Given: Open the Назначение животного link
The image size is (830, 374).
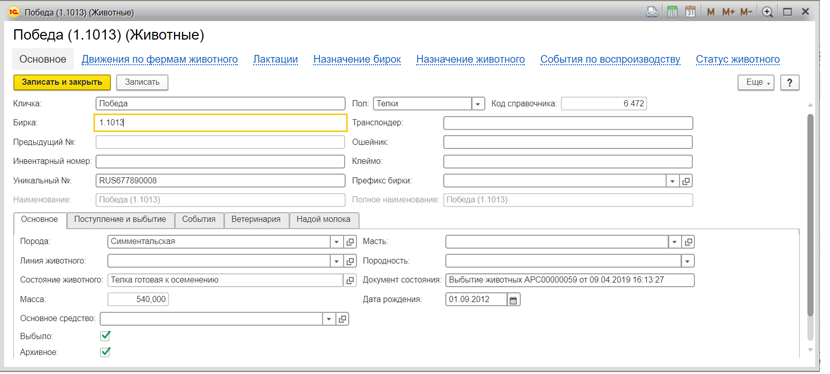Looking at the screenshot, I should point(471,59).
